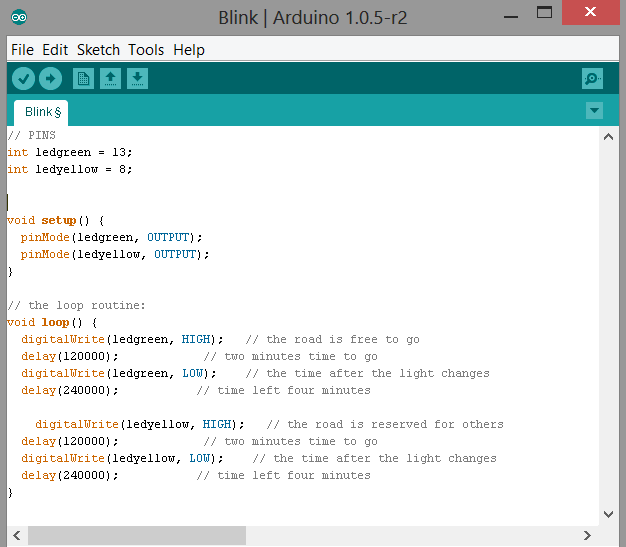Select the Blink sketch tab
The image size is (626, 547).
41,113
